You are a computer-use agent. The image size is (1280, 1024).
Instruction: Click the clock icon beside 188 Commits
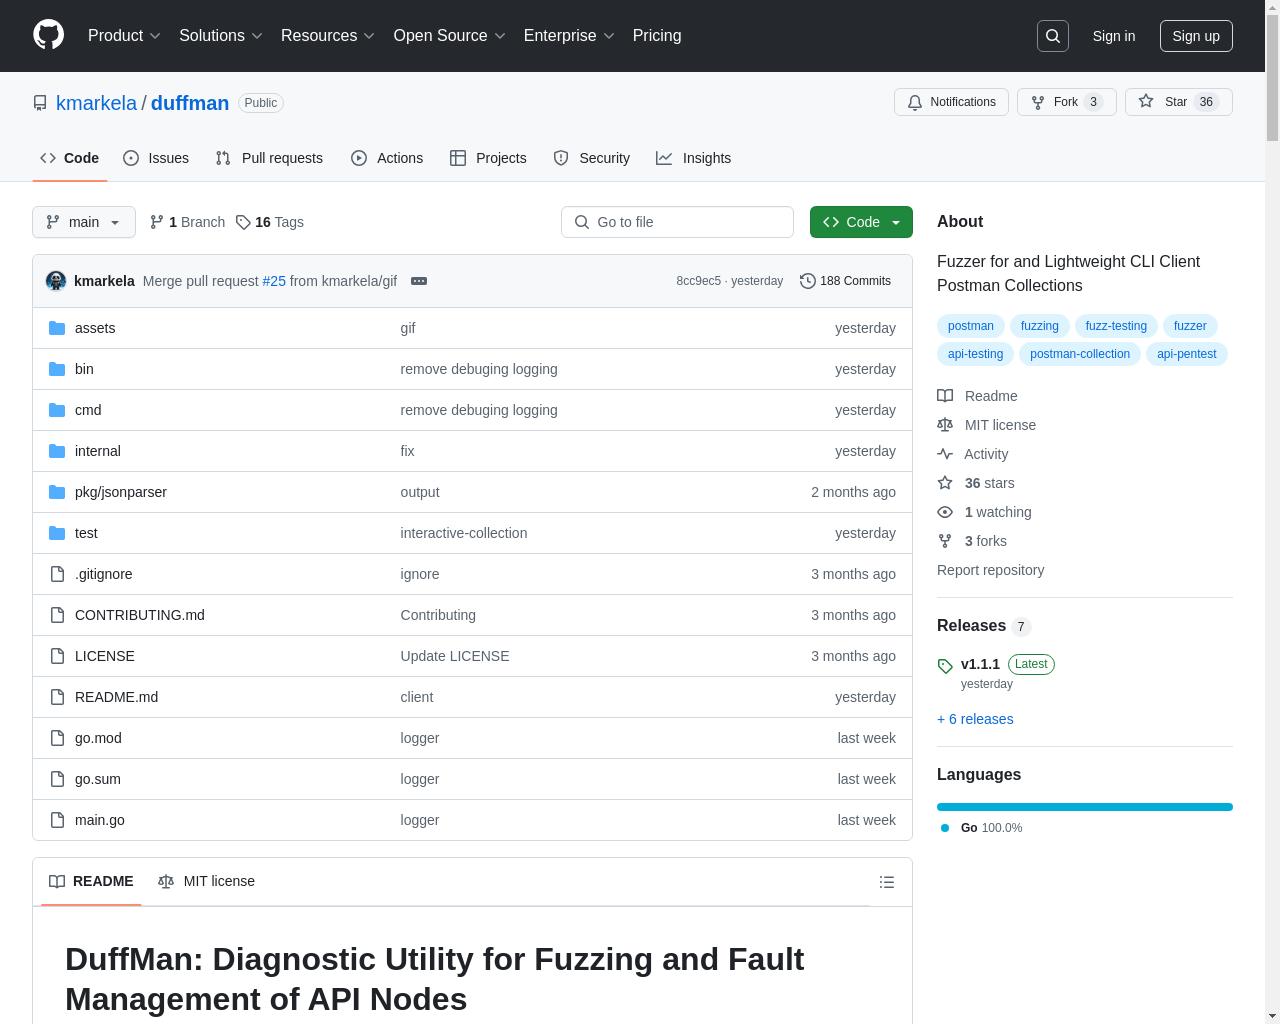[808, 281]
